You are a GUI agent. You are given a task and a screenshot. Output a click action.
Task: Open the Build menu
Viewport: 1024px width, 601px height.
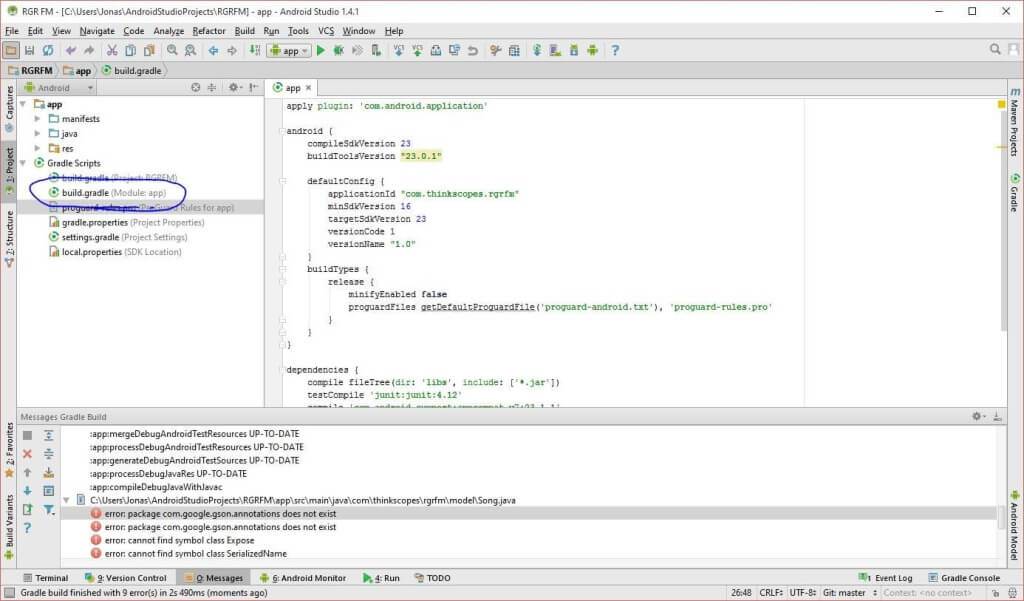click(x=244, y=31)
